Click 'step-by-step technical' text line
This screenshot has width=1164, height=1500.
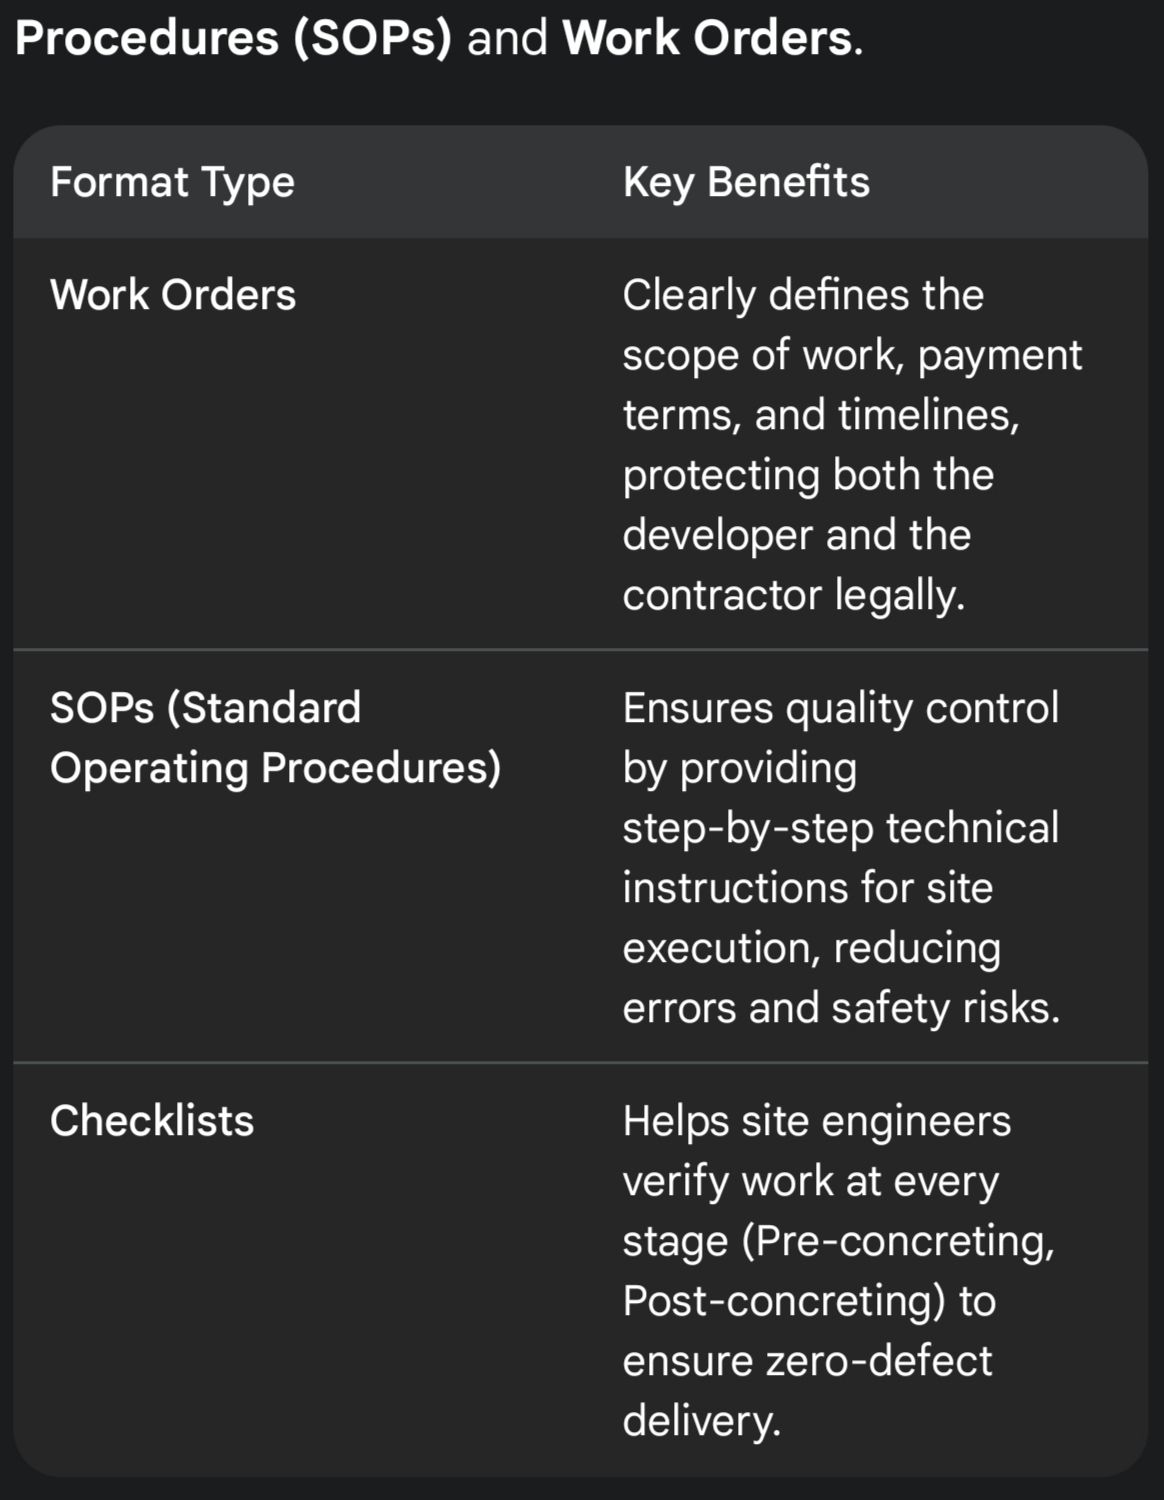[840, 828]
